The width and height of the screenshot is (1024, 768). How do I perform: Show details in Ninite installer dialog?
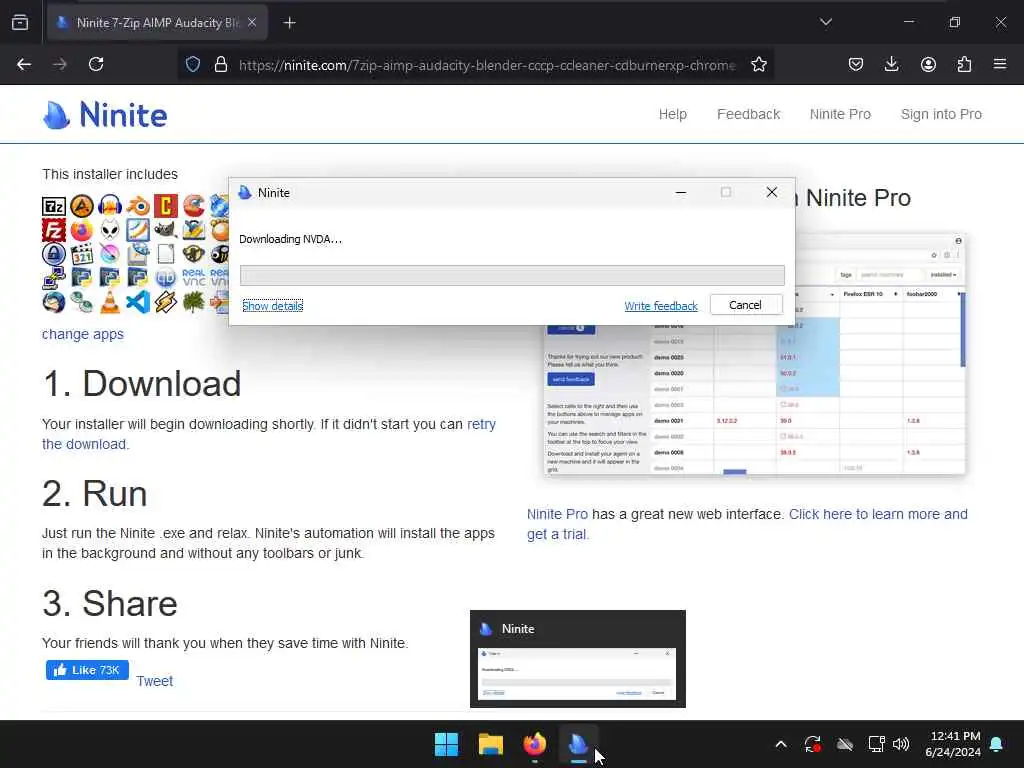click(272, 306)
